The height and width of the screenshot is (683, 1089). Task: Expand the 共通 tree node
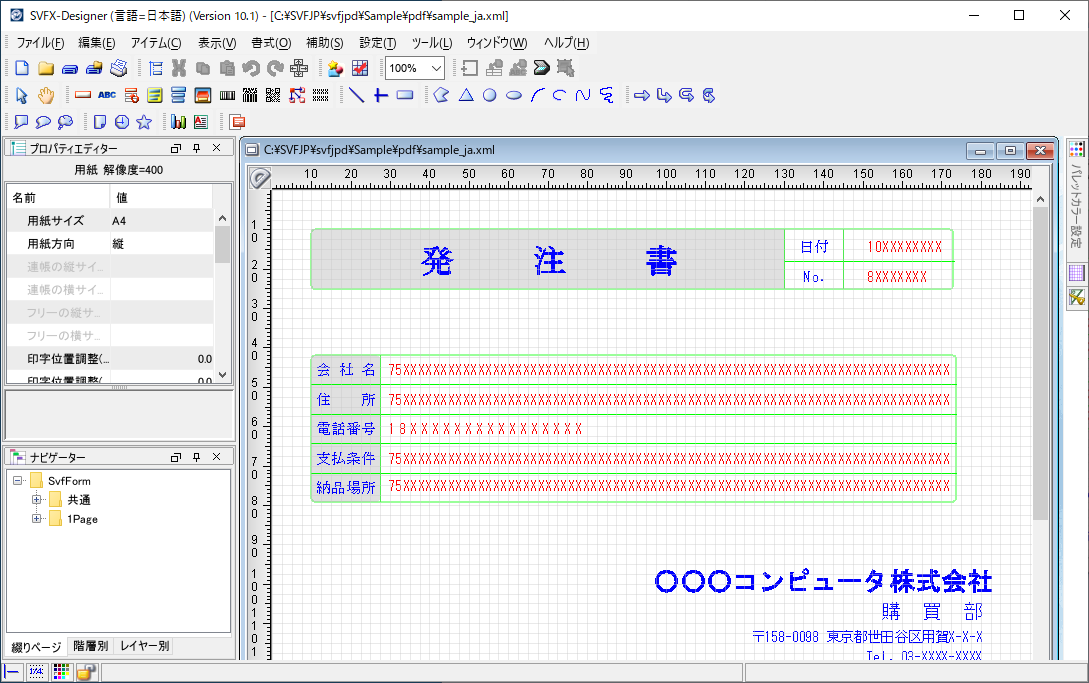click(x=37, y=500)
